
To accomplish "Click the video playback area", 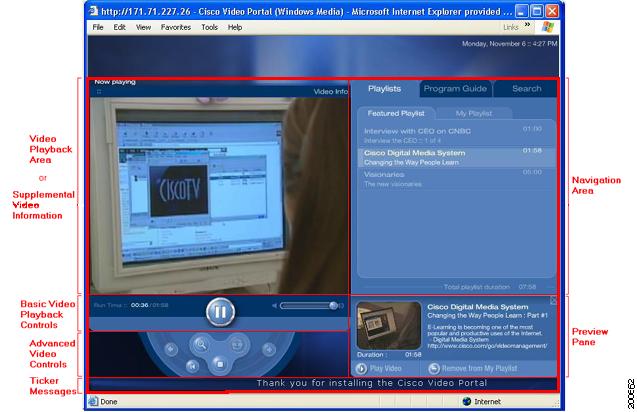I will point(219,195).
